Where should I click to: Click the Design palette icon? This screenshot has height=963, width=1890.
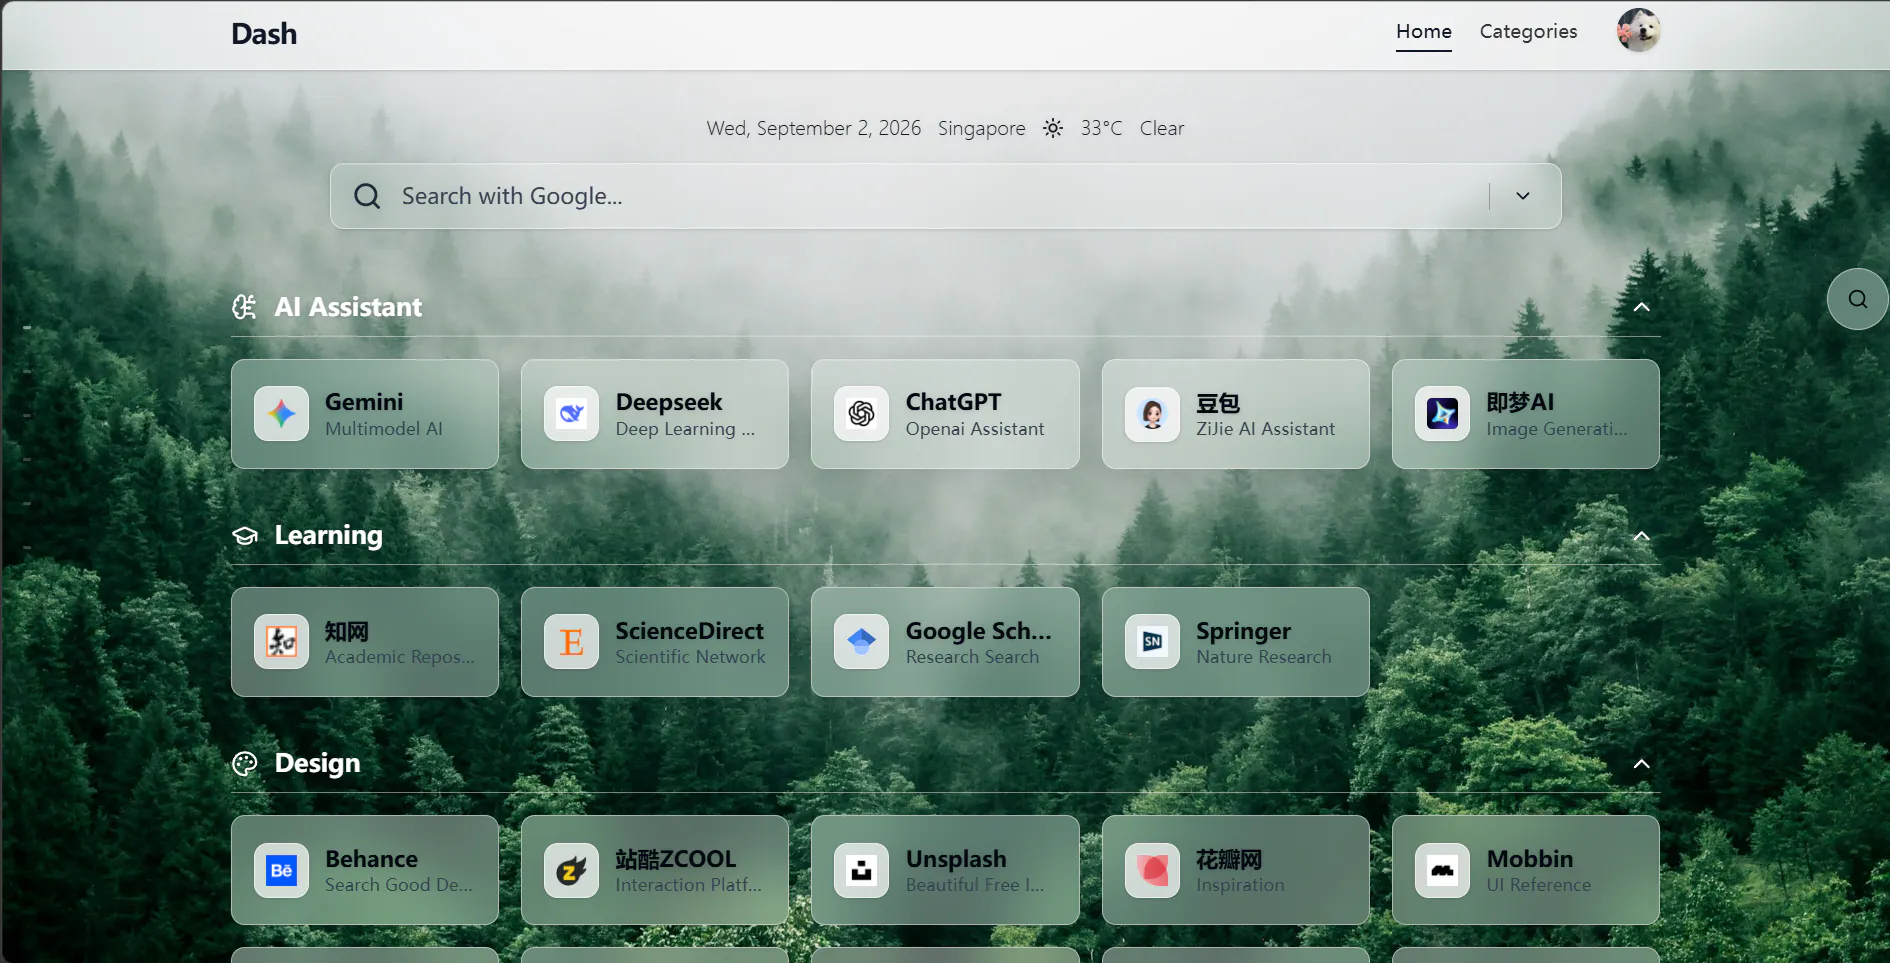244,764
